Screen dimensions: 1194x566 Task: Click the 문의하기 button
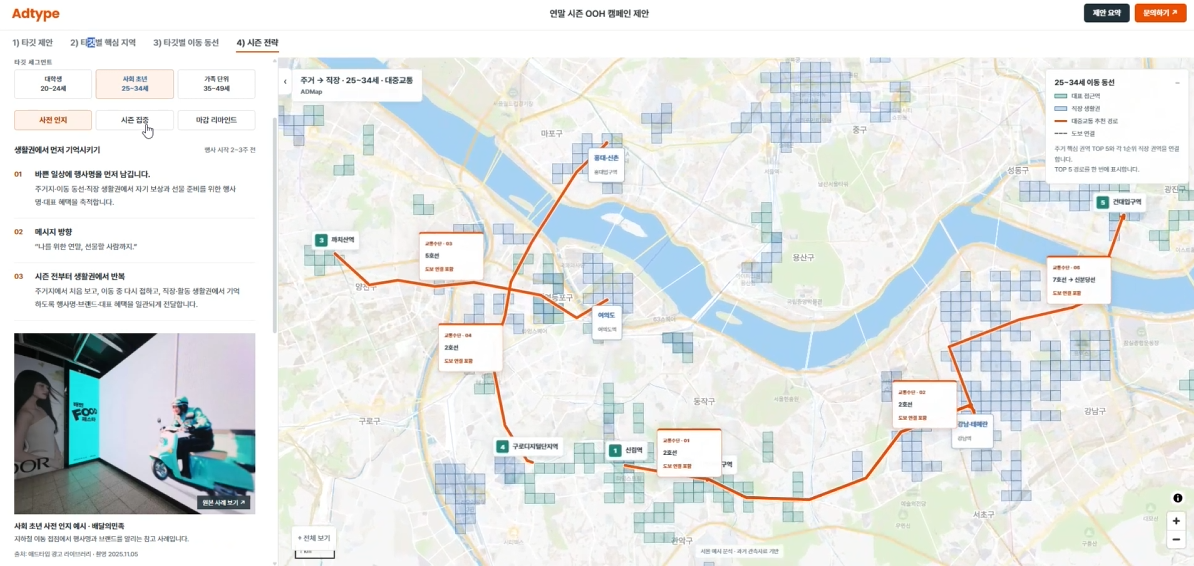[1160, 14]
